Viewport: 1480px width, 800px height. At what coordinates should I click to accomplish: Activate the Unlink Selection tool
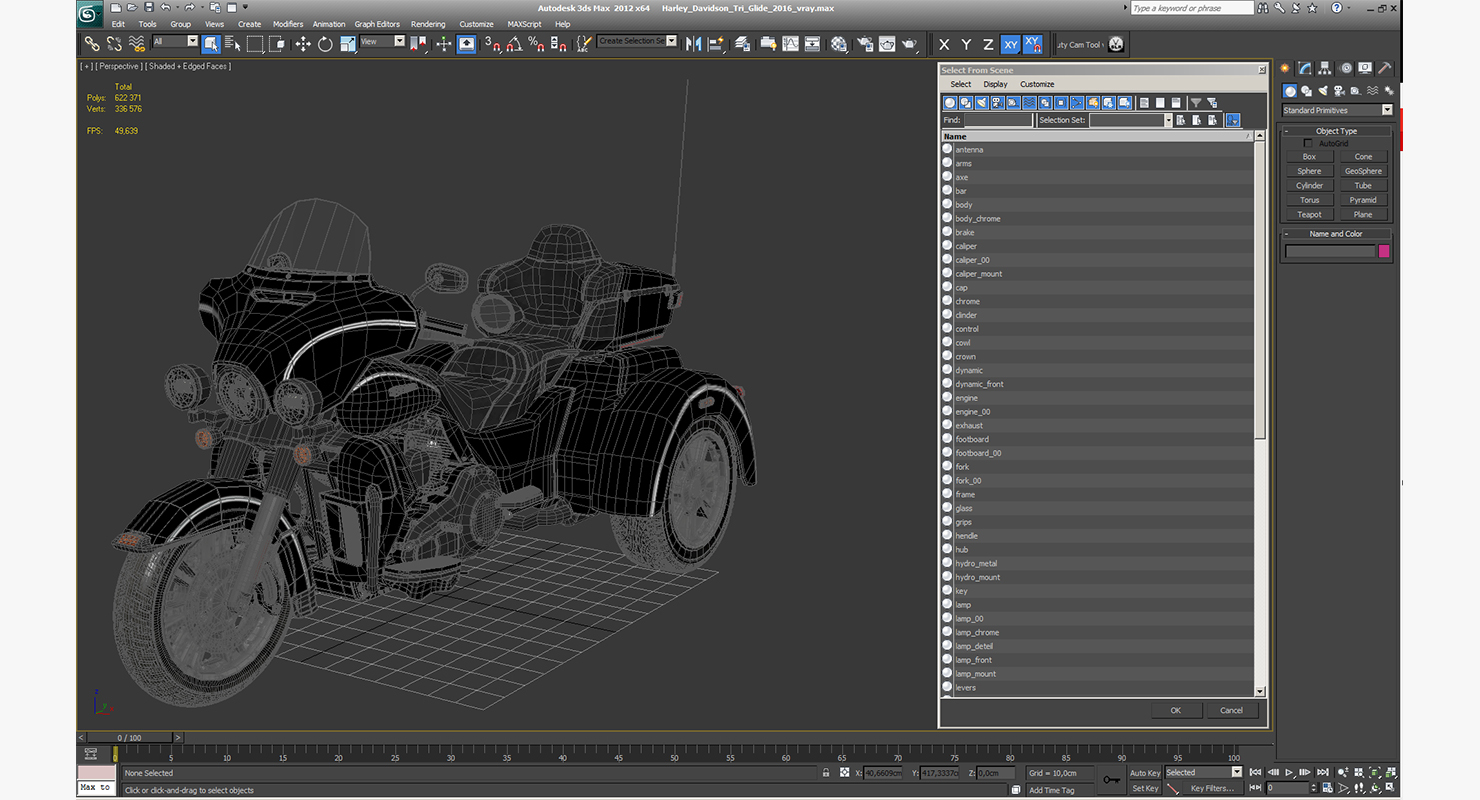[x=114, y=44]
